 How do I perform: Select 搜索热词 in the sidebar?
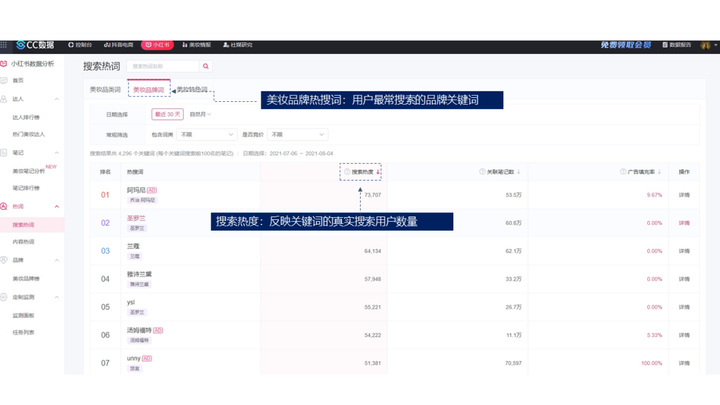23,225
